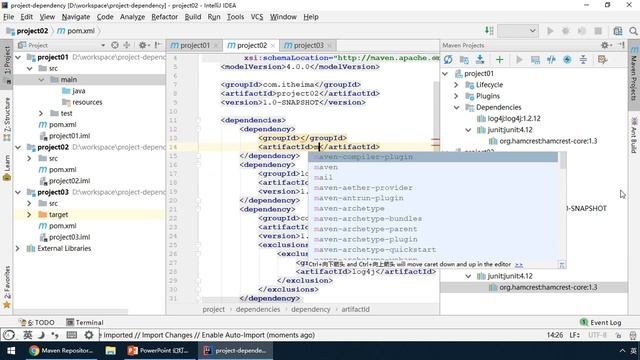Open the Project view dropdown
This screenshot has width=640, height=360.
pos(103,45)
